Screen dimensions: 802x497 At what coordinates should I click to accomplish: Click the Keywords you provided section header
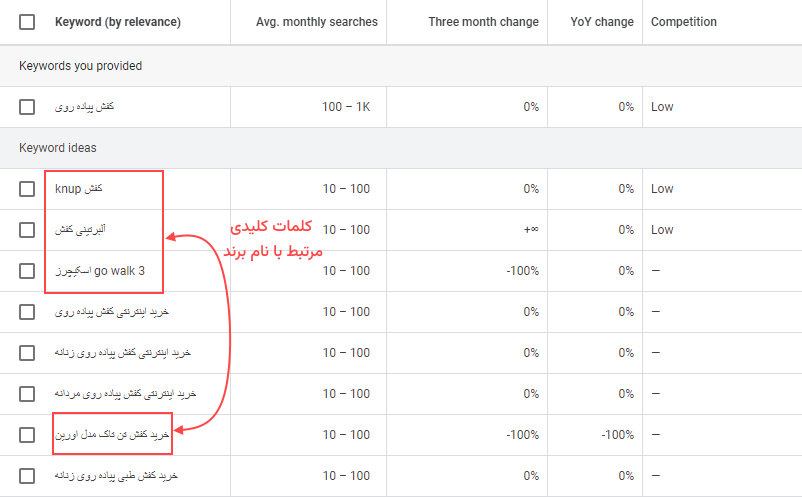pyautogui.click(x=80, y=66)
